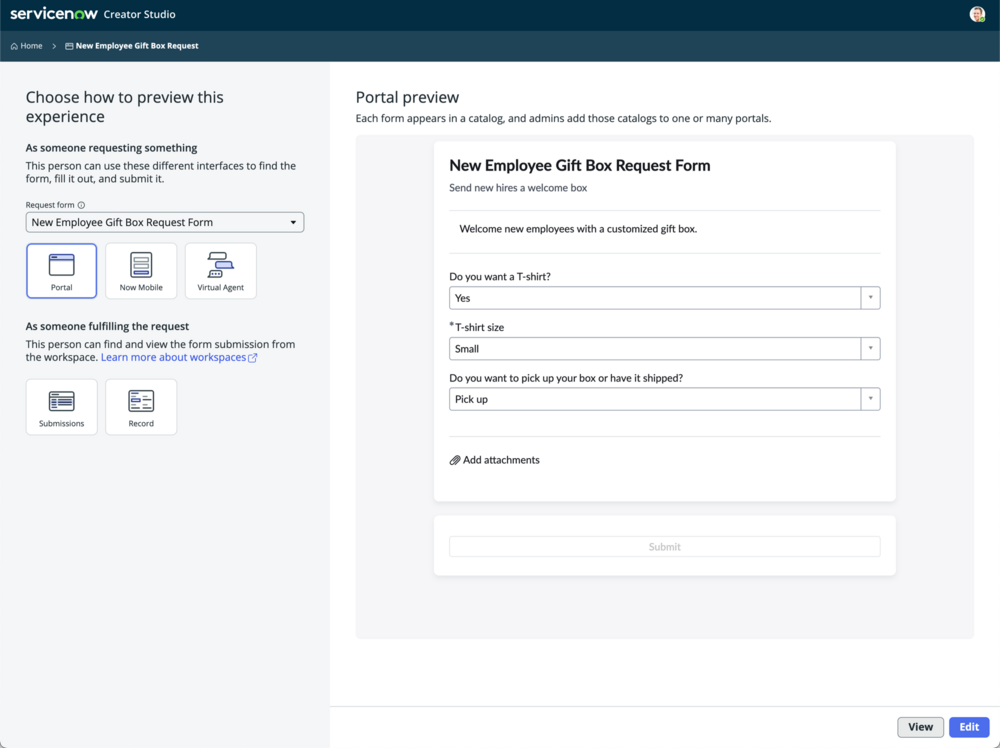The image size is (1000, 748).
Task: Click 'Do you want a T-shirt?' label
Action: click(x=500, y=276)
